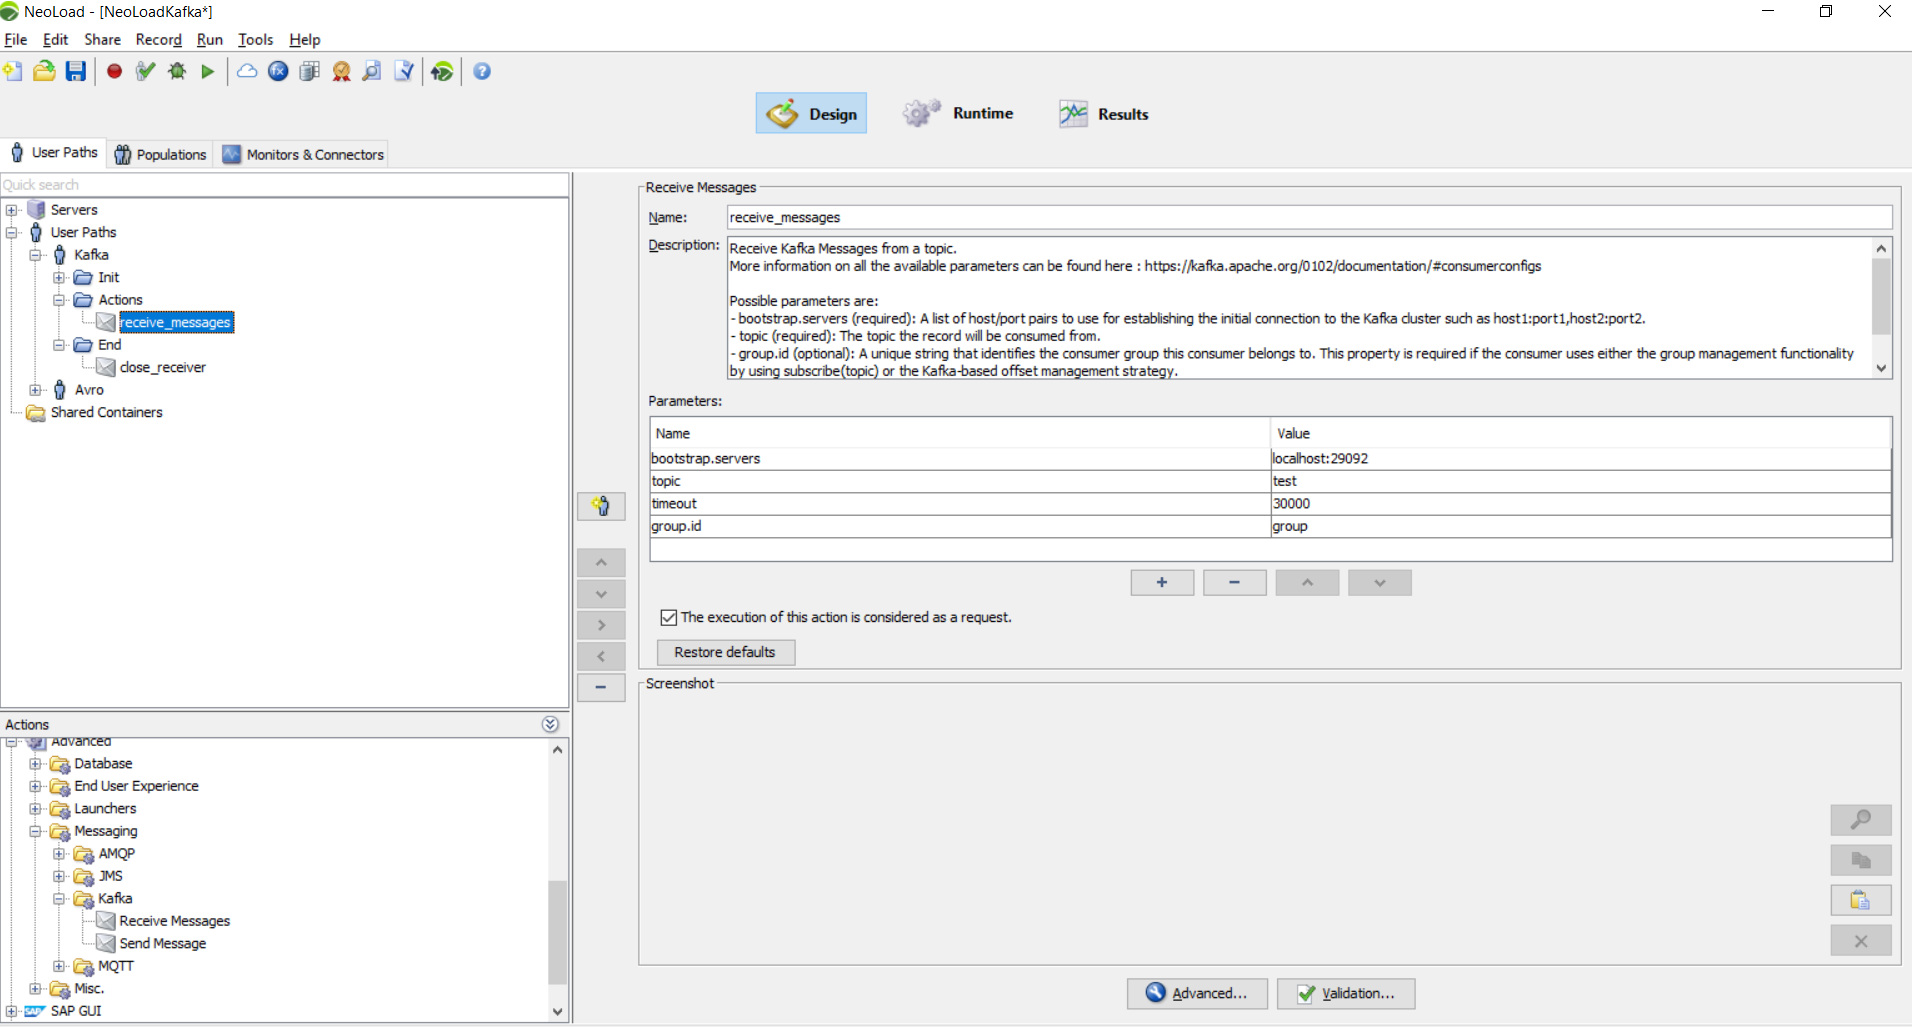Expand the Servers tree node
Viewport: 1912px width, 1027px height.
(12, 209)
